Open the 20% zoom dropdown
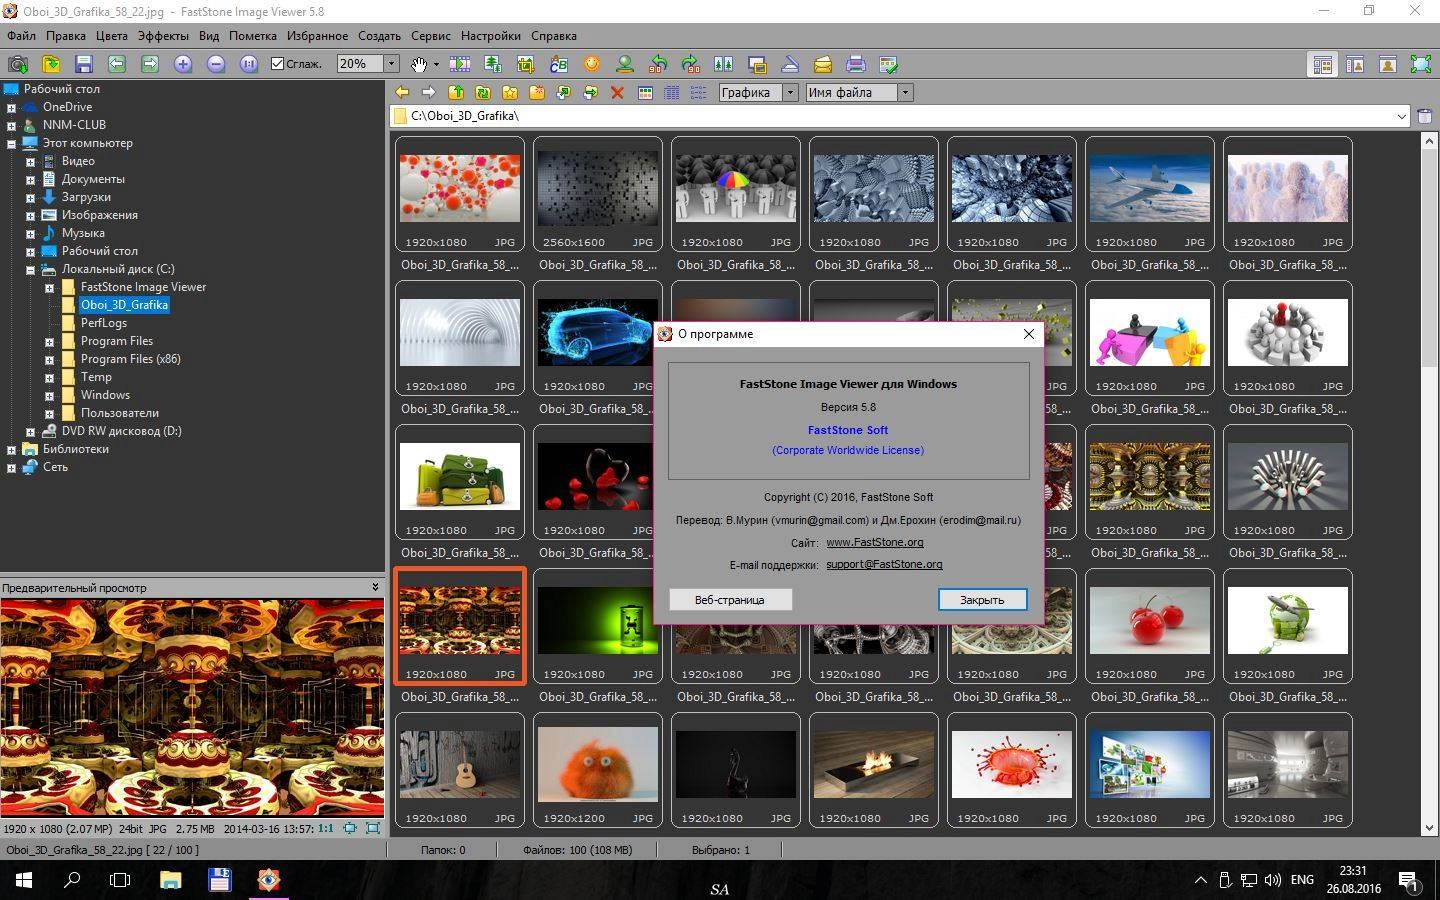Screen dimensions: 1440x900 click(x=391, y=63)
